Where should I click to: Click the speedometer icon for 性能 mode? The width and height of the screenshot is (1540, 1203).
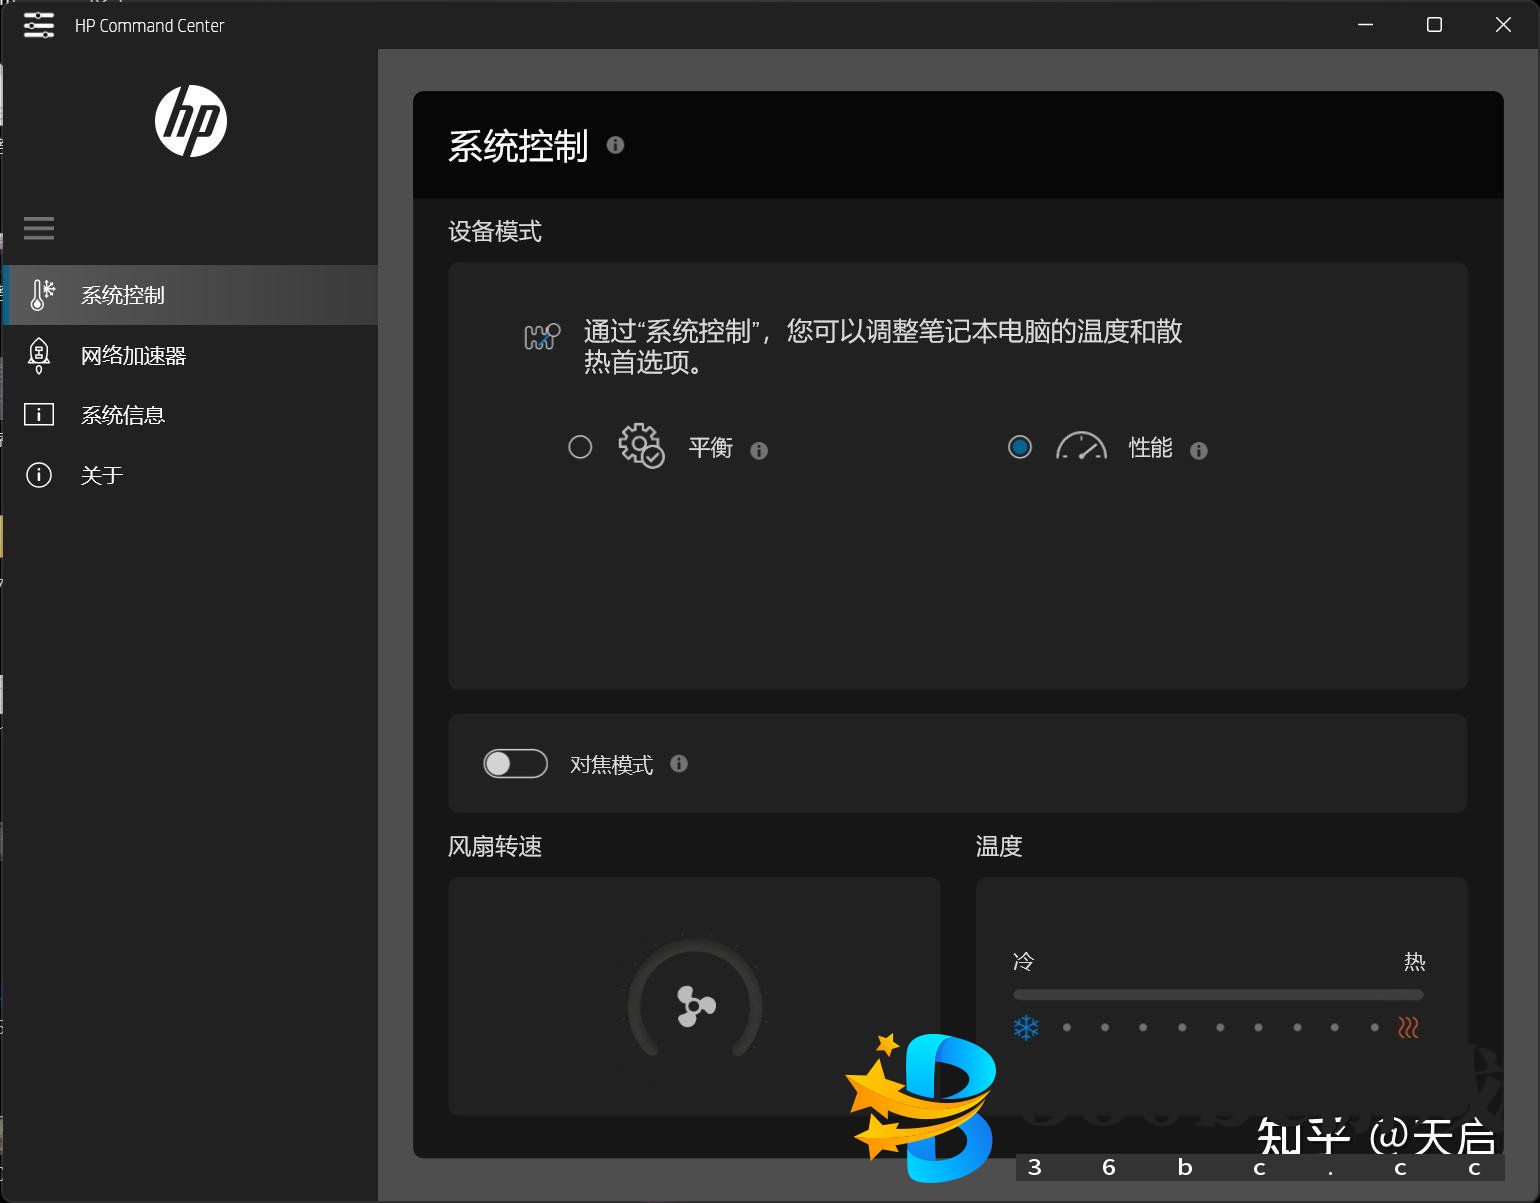click(1081, 446)
